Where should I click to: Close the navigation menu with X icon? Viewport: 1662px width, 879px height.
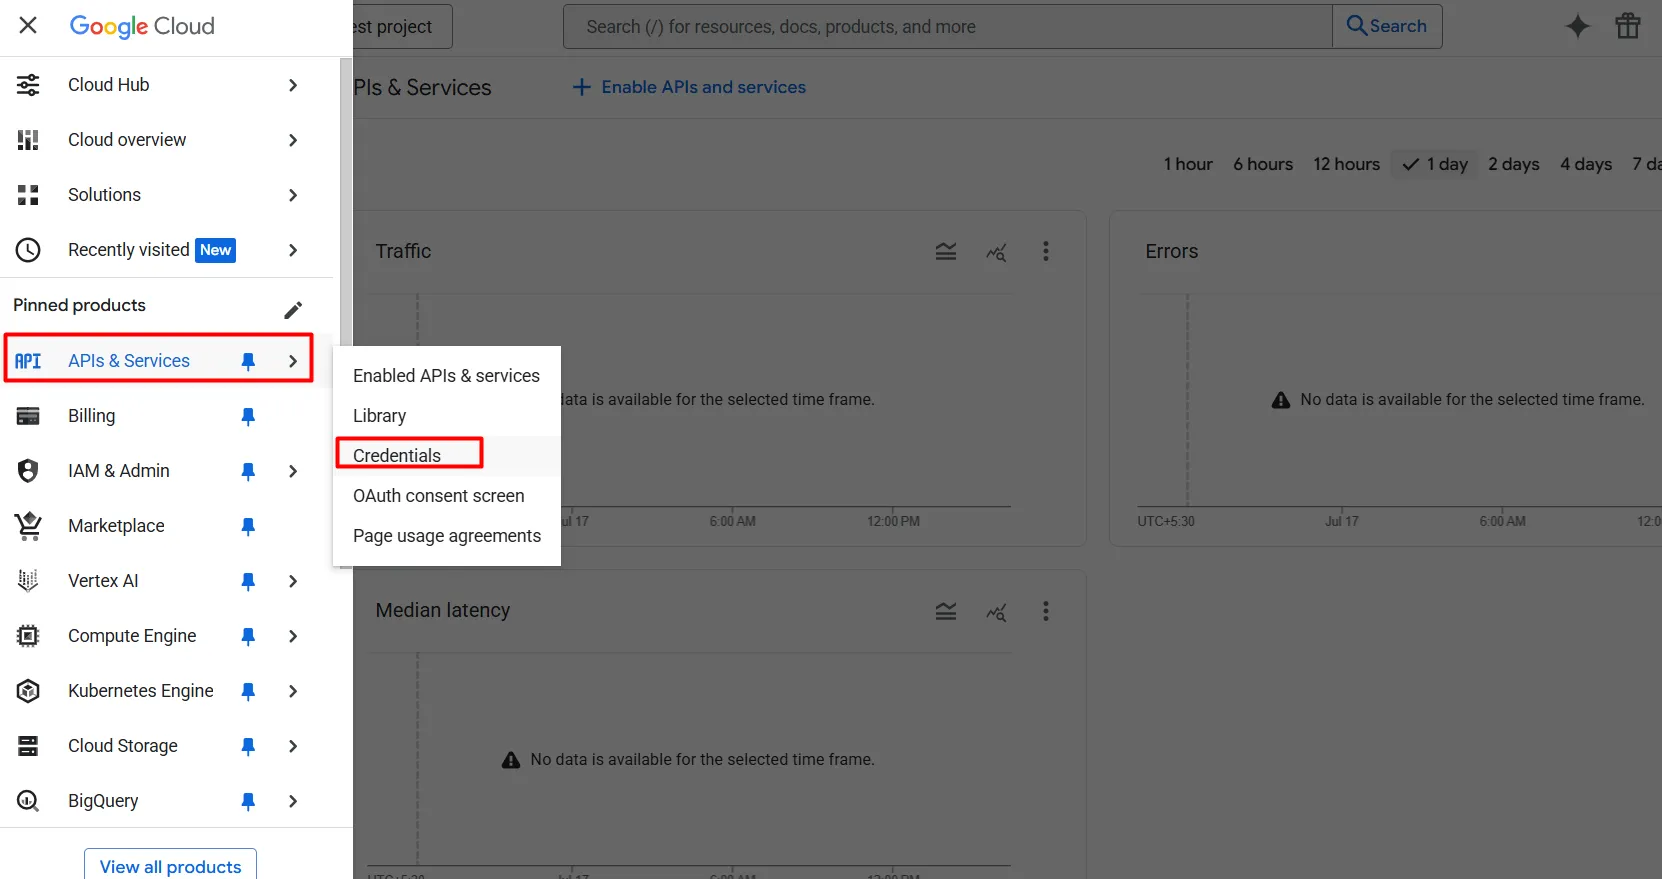[x=28, y=26]
